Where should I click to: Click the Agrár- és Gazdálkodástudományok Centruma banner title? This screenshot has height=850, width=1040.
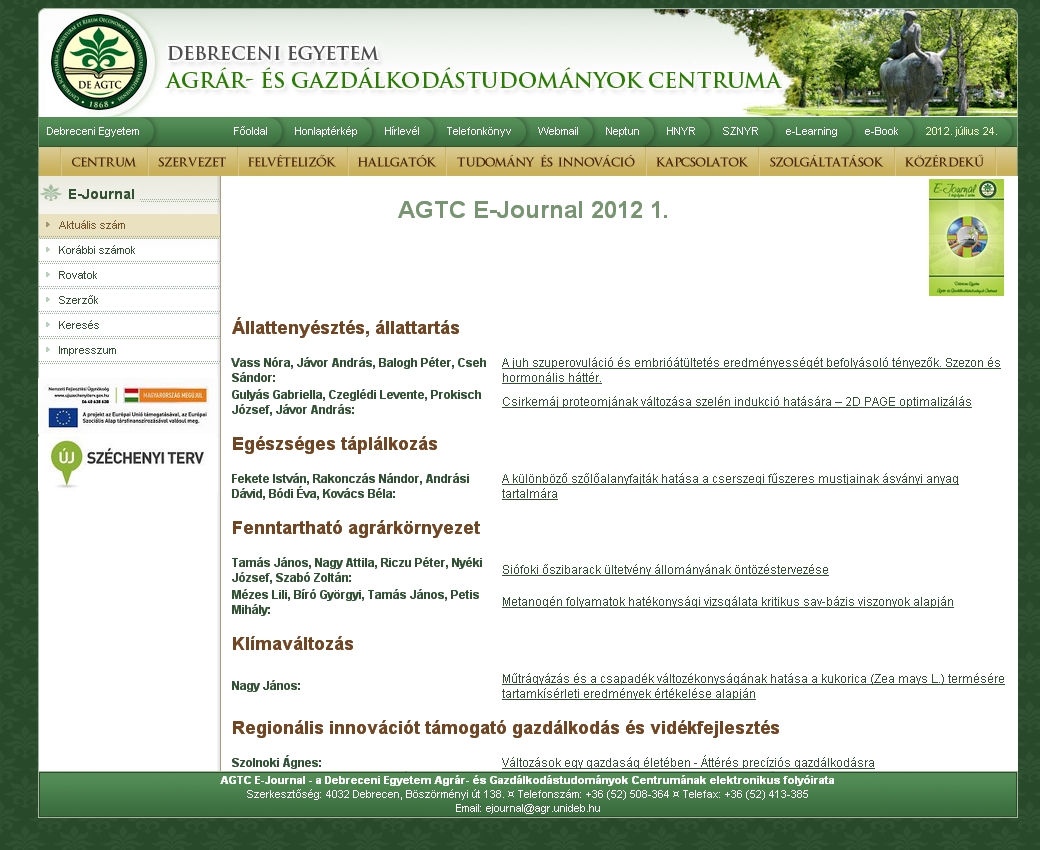[x=474, y=80]
